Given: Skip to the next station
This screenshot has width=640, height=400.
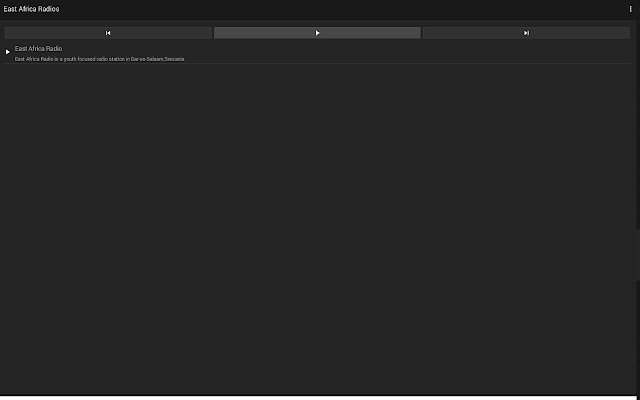Looking at the screenshot, I should pos(526,33).
